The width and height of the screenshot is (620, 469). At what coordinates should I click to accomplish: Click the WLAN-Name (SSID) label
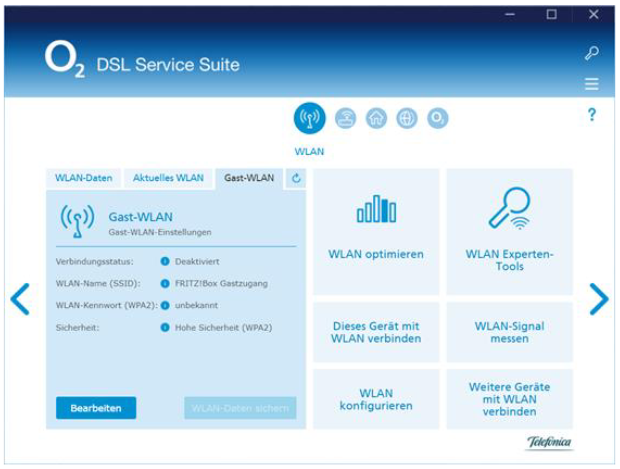point(98,284)
